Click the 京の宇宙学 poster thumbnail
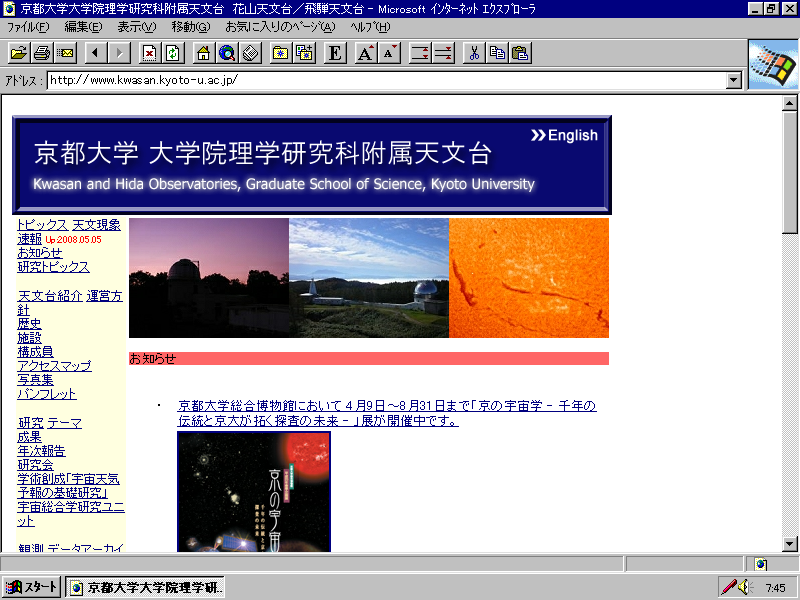 pos(254,492)
